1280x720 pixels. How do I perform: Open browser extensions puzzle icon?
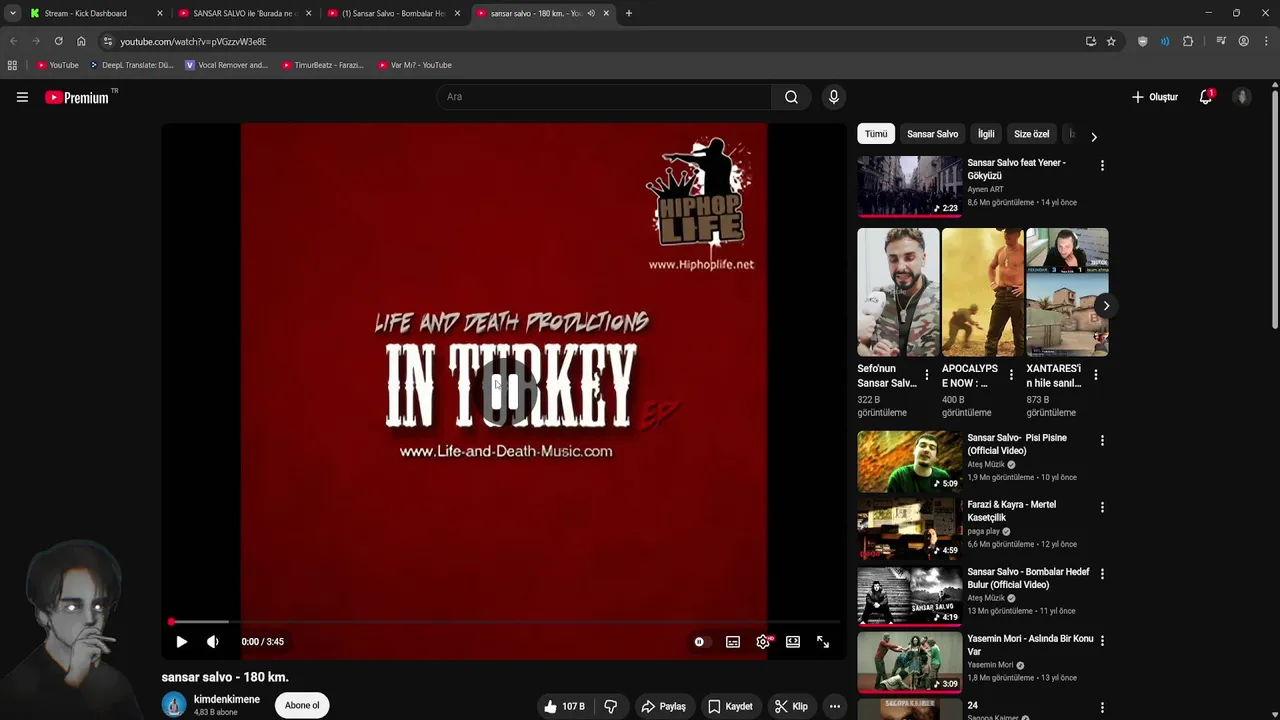click(x=1188, y=41)
